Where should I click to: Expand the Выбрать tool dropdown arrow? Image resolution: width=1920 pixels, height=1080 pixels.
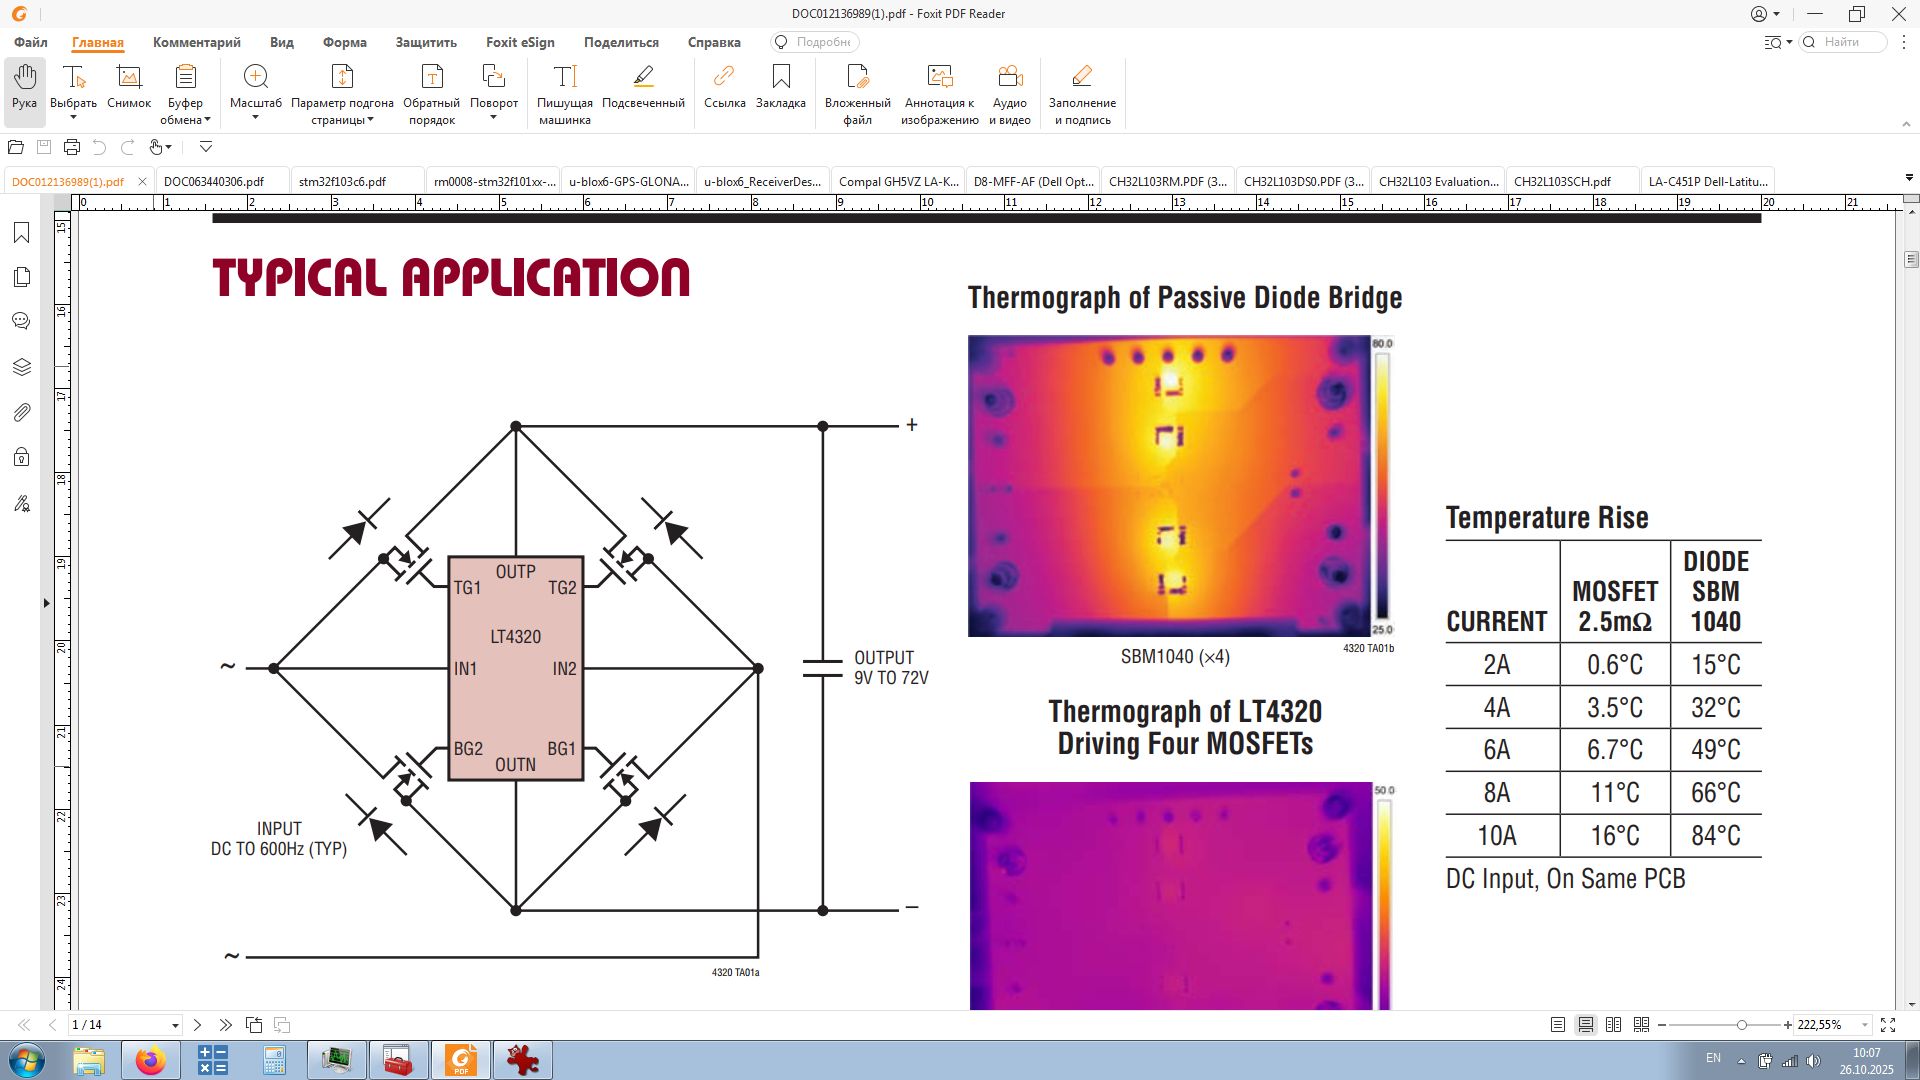pyautogui.click(x=73, y=118)
